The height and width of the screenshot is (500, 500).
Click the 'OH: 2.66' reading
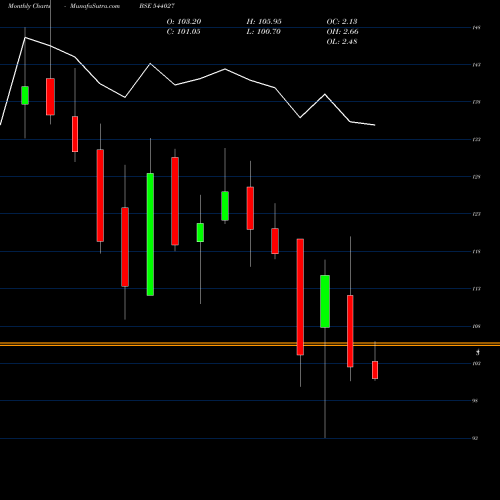pyautogui.click(x=343, y=31)
